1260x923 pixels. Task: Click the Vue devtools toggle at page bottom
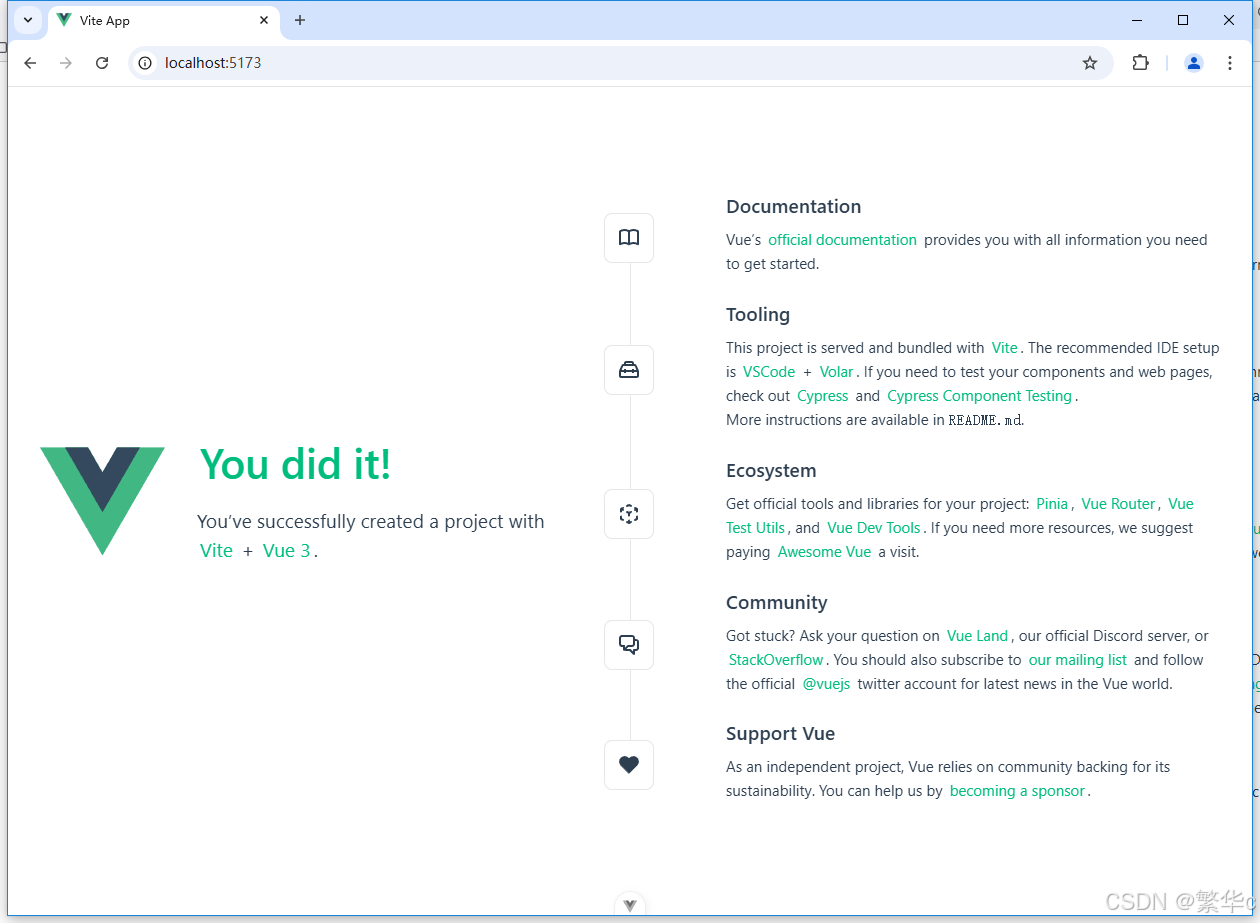click(630, 905)
